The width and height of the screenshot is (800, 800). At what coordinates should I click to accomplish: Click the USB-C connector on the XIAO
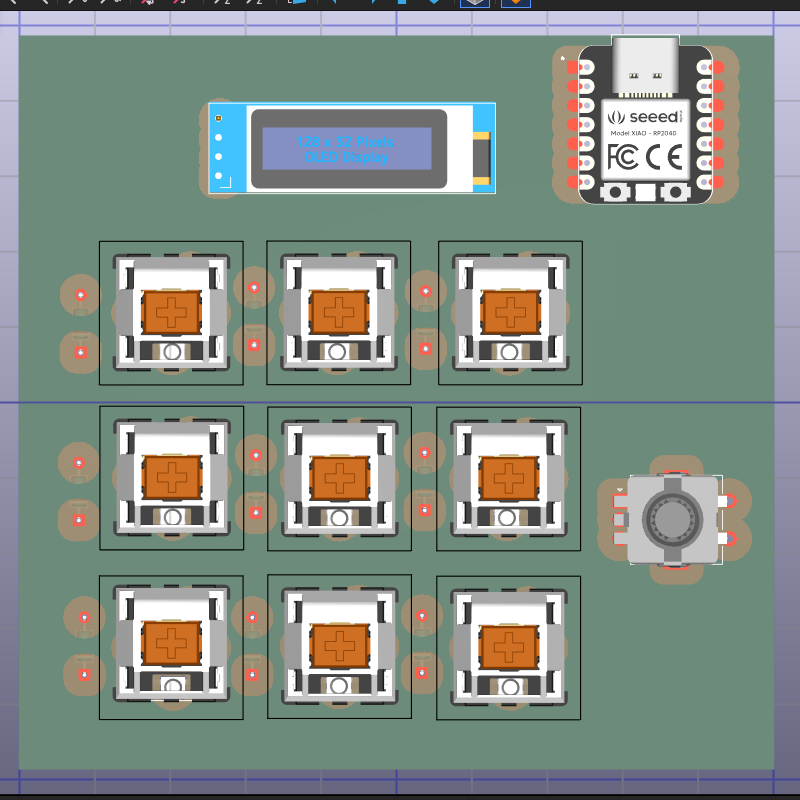point(645,66)
